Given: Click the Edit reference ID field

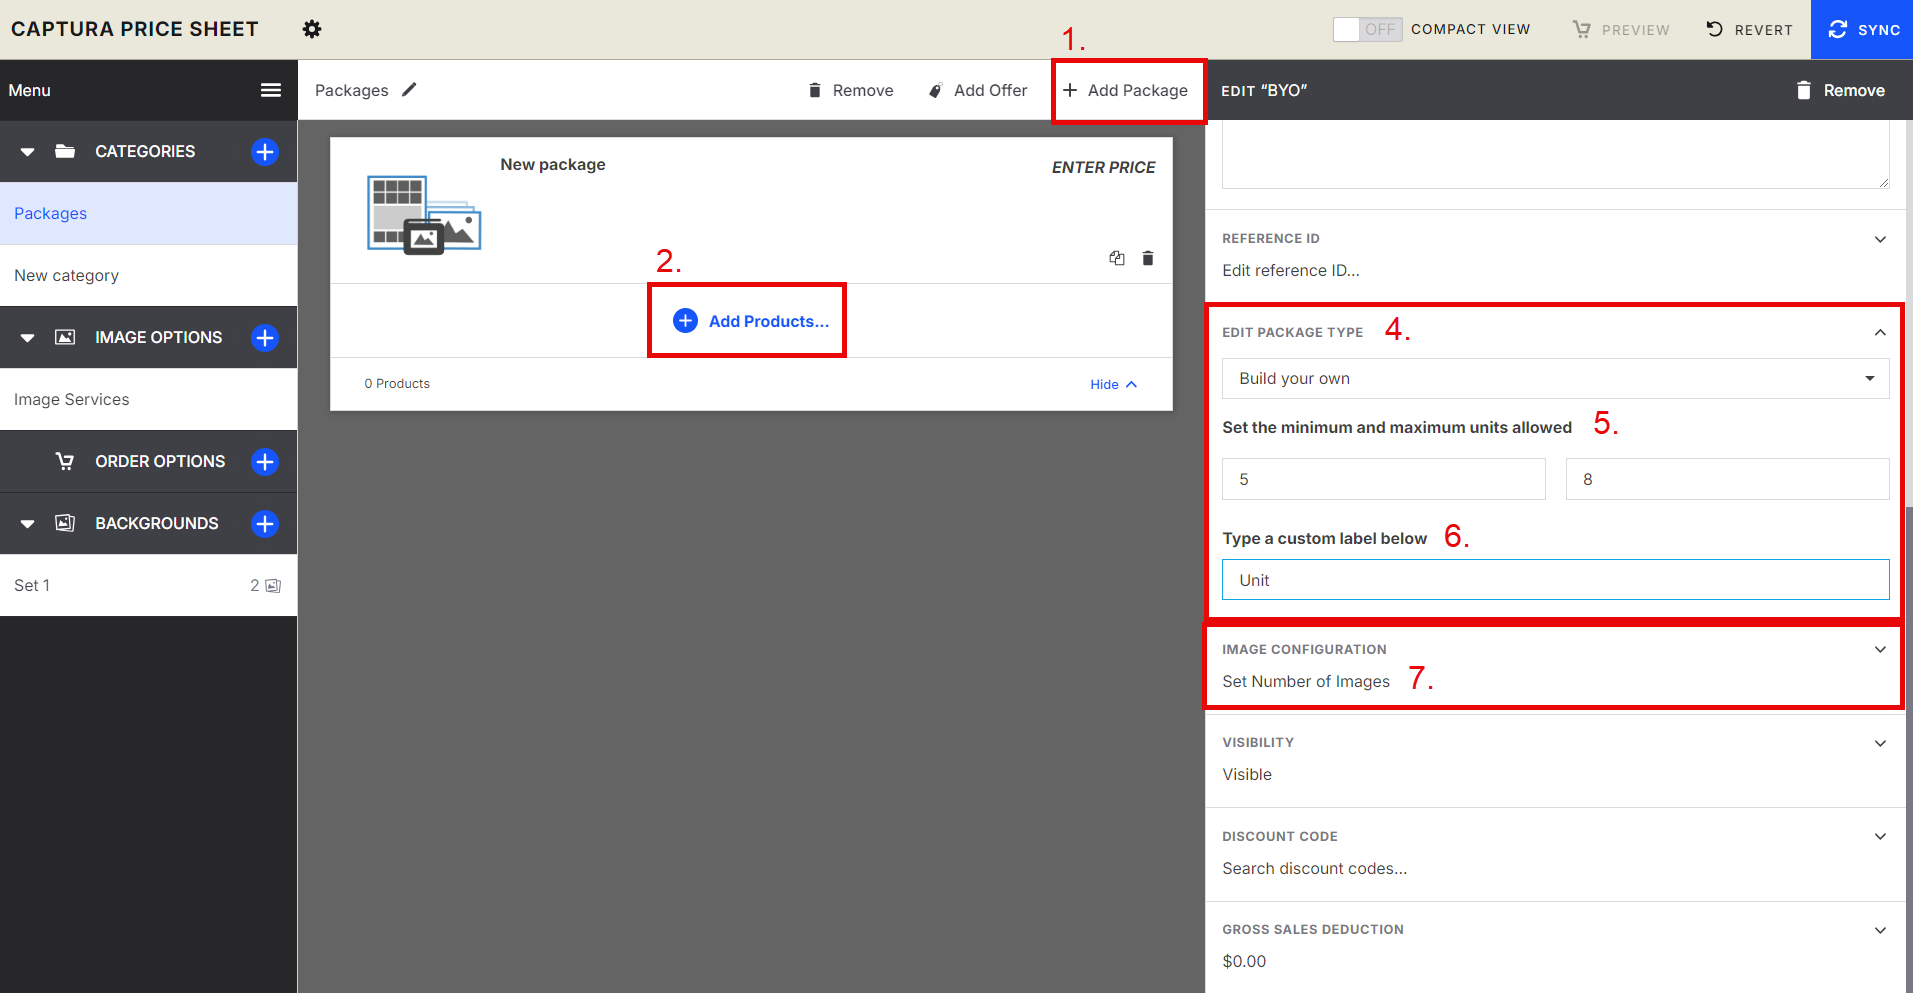Looking at the screenshot, I should pyautogui.click(x=1291, y=270).
